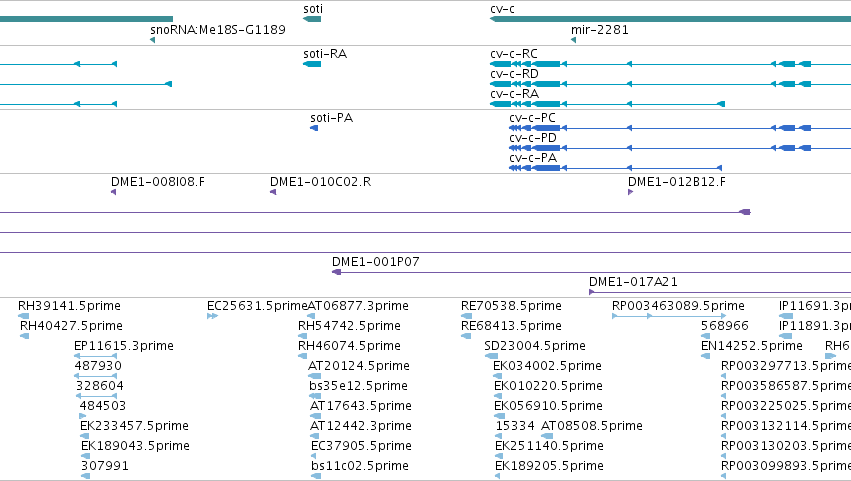Click the DME1-017A21 clone label
851x481 pixels.
633,282
